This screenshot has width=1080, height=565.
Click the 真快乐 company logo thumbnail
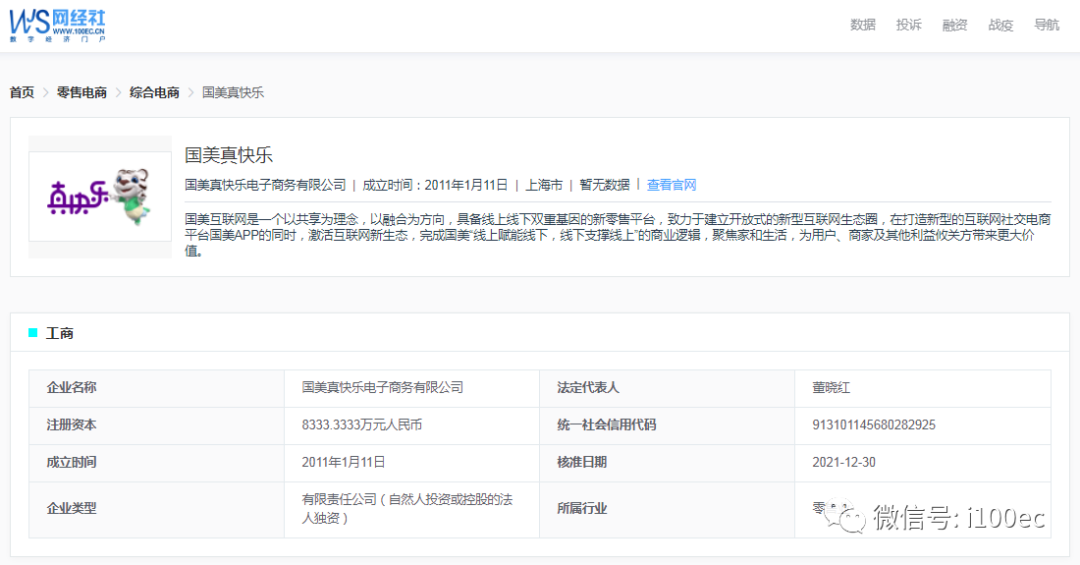coord(100,197)
